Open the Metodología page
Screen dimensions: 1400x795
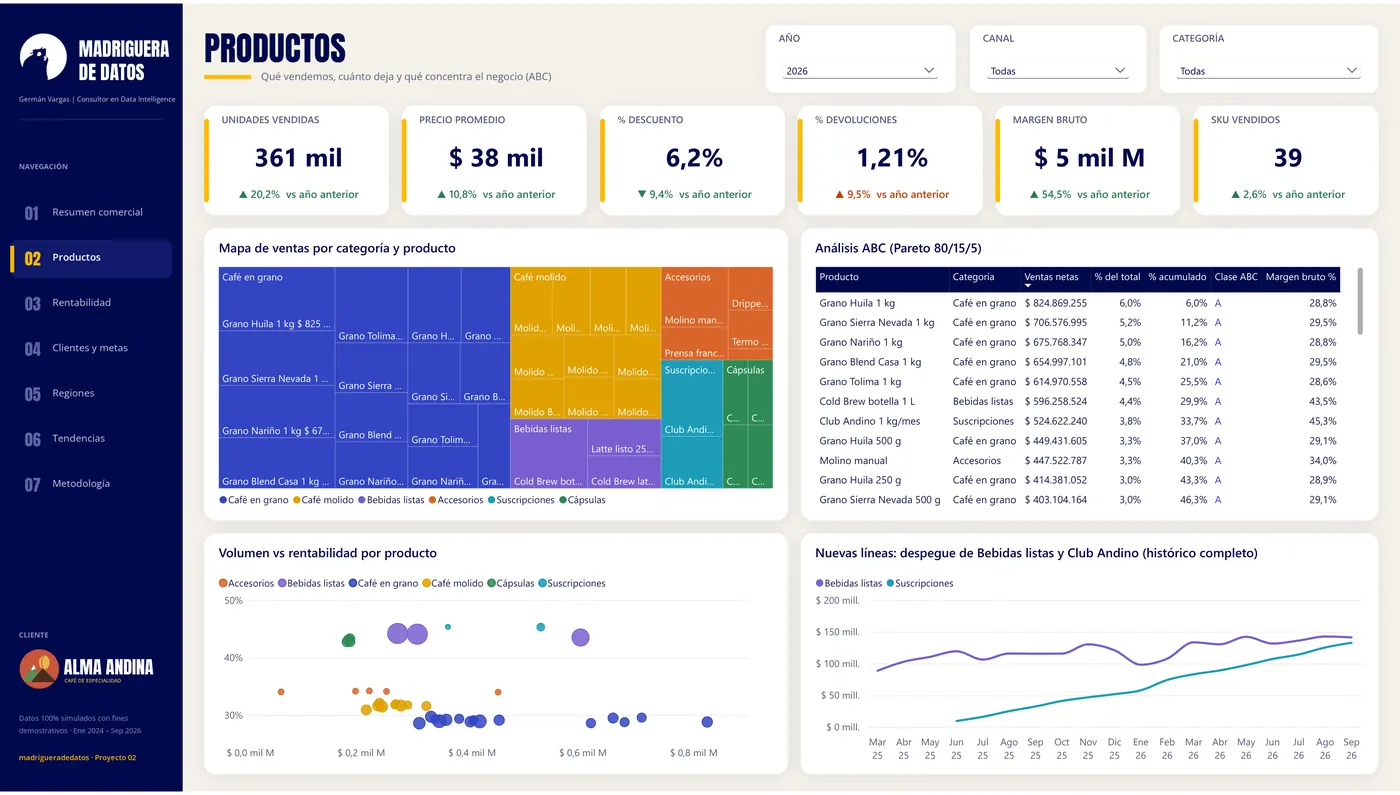click(x=92, y=484)
